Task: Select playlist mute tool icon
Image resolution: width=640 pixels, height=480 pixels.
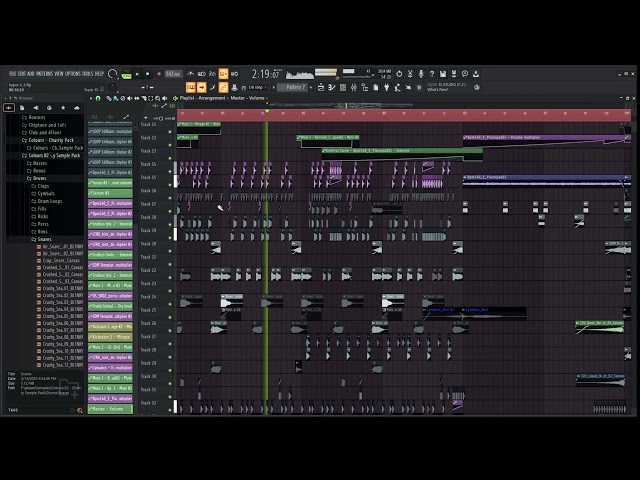Action: point(129,98)
